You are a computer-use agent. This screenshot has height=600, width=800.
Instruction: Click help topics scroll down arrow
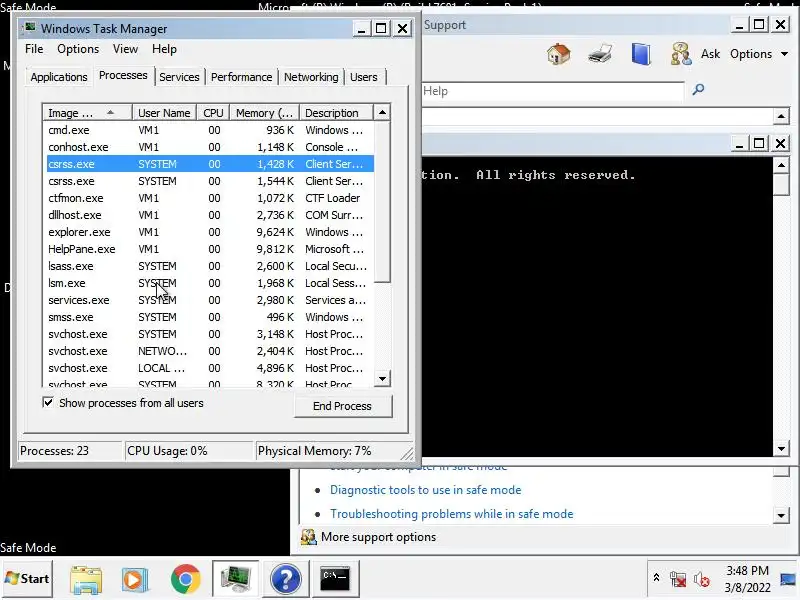[x=781, y=515]
